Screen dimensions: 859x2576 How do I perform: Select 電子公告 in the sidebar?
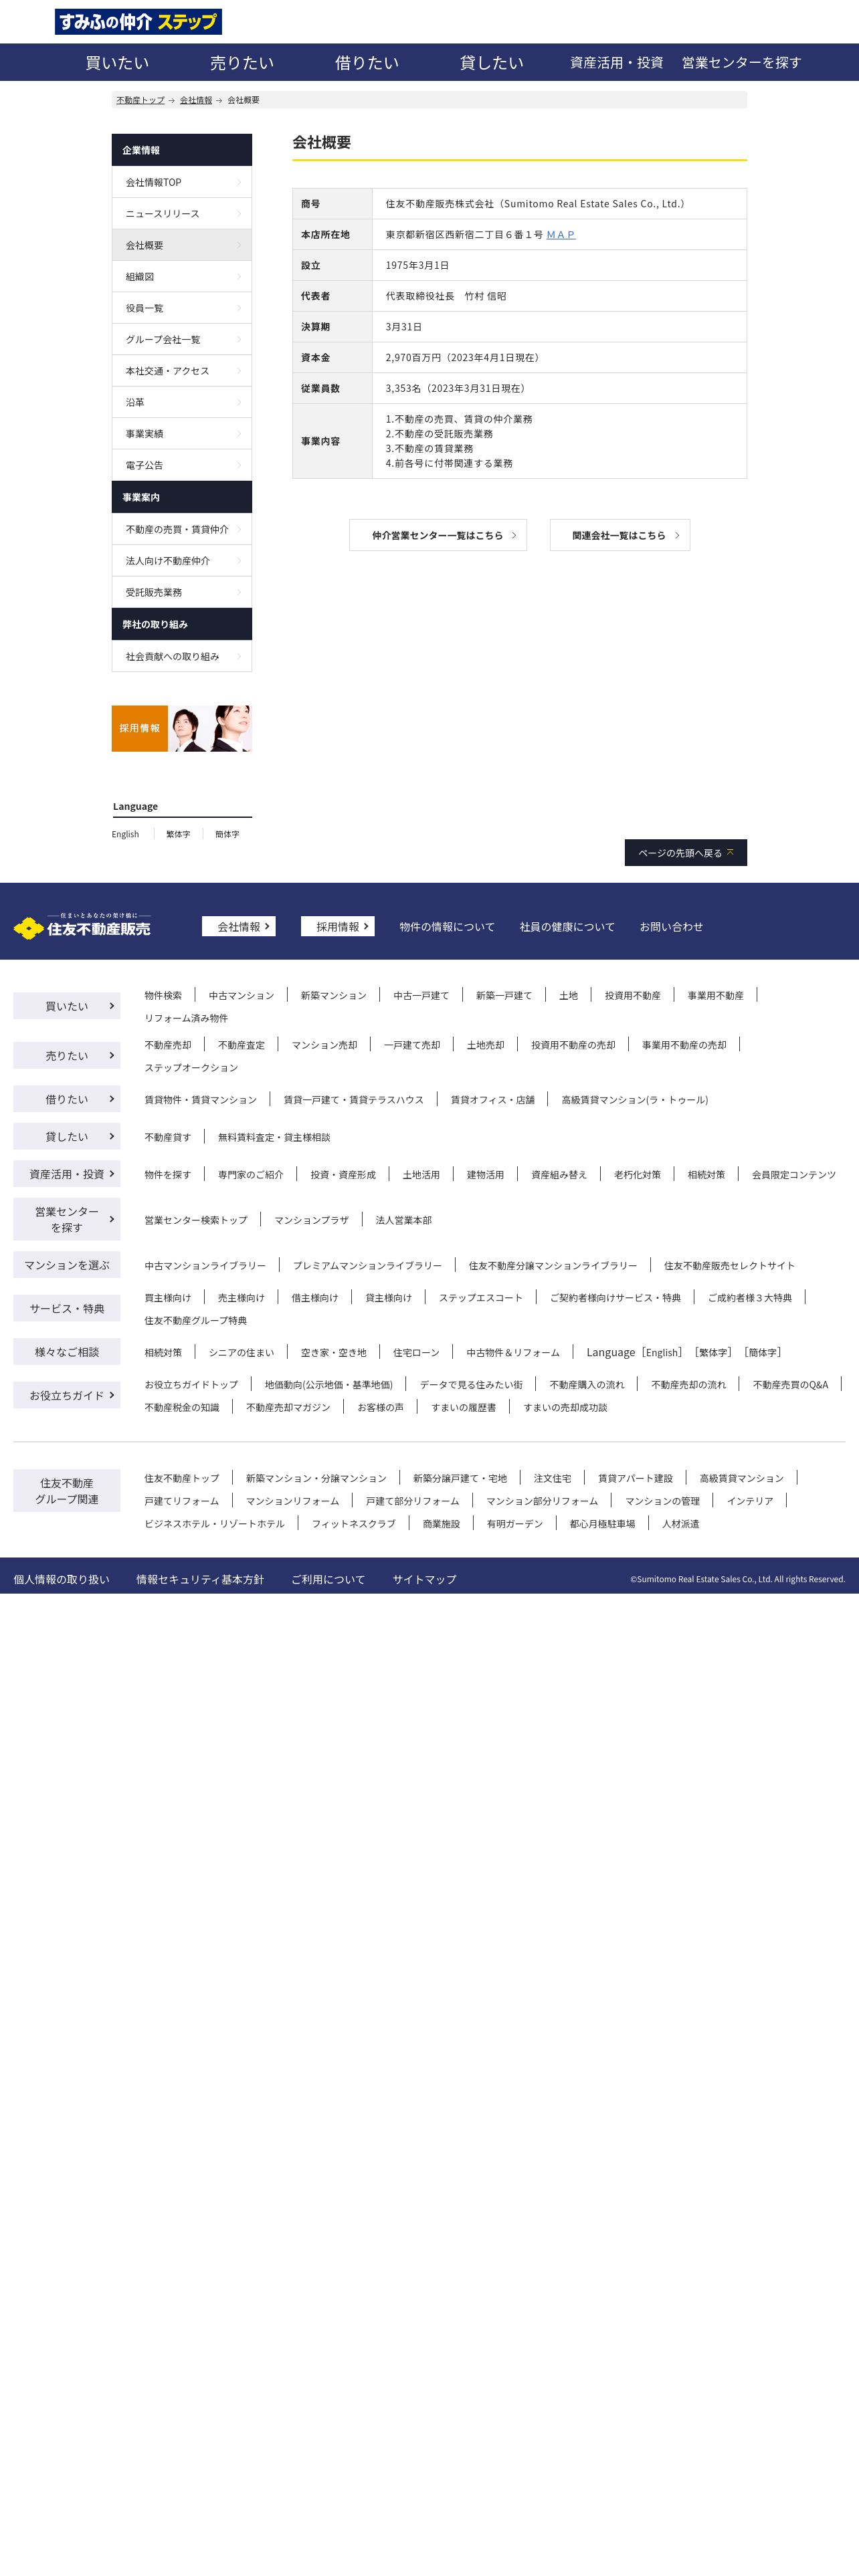click(x=182, y=465)
